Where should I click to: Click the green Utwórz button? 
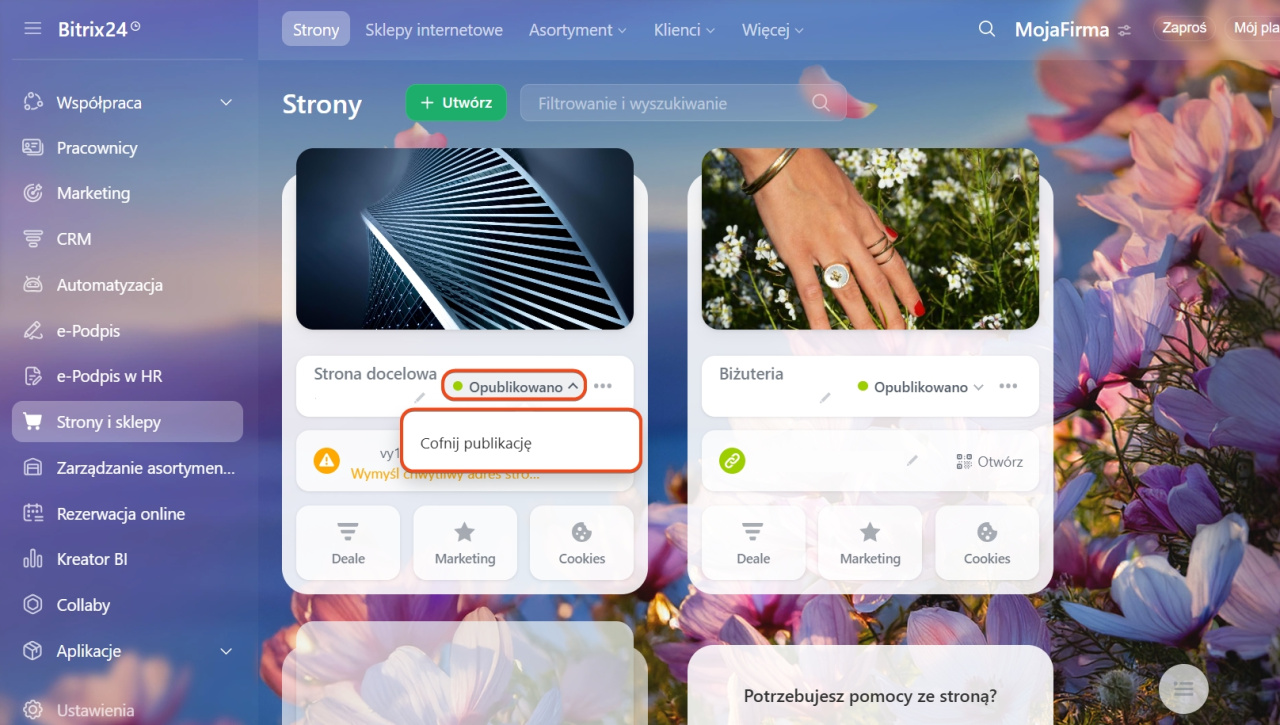[456, 103]
